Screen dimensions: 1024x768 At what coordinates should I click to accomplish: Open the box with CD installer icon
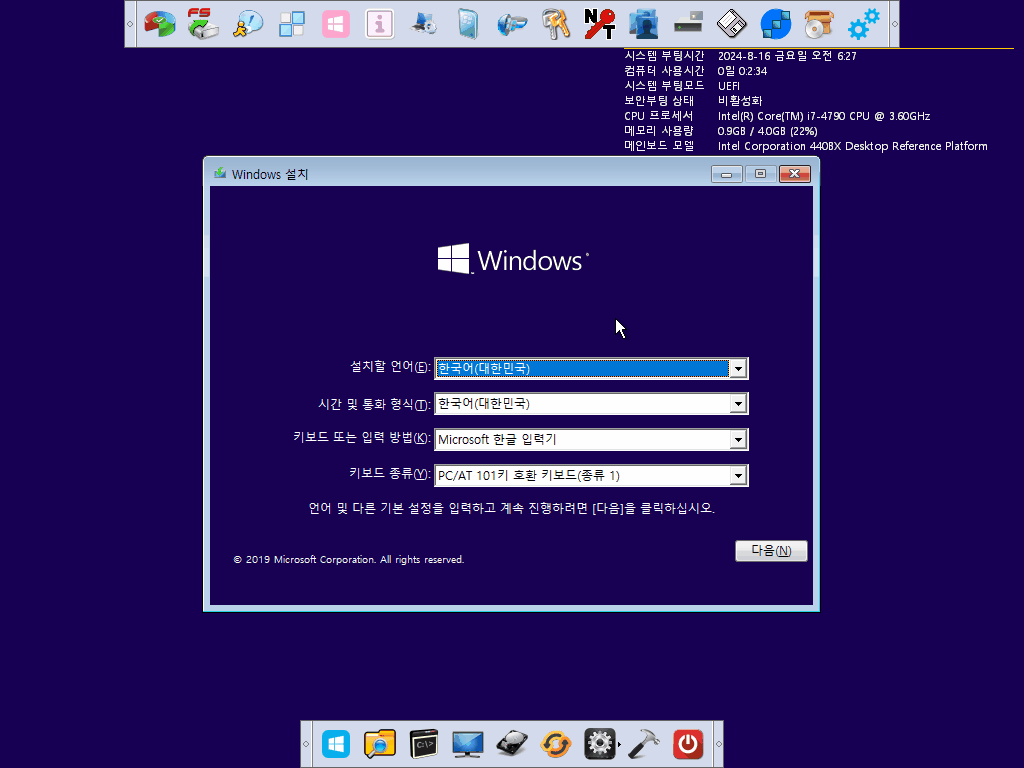[820, 24]
